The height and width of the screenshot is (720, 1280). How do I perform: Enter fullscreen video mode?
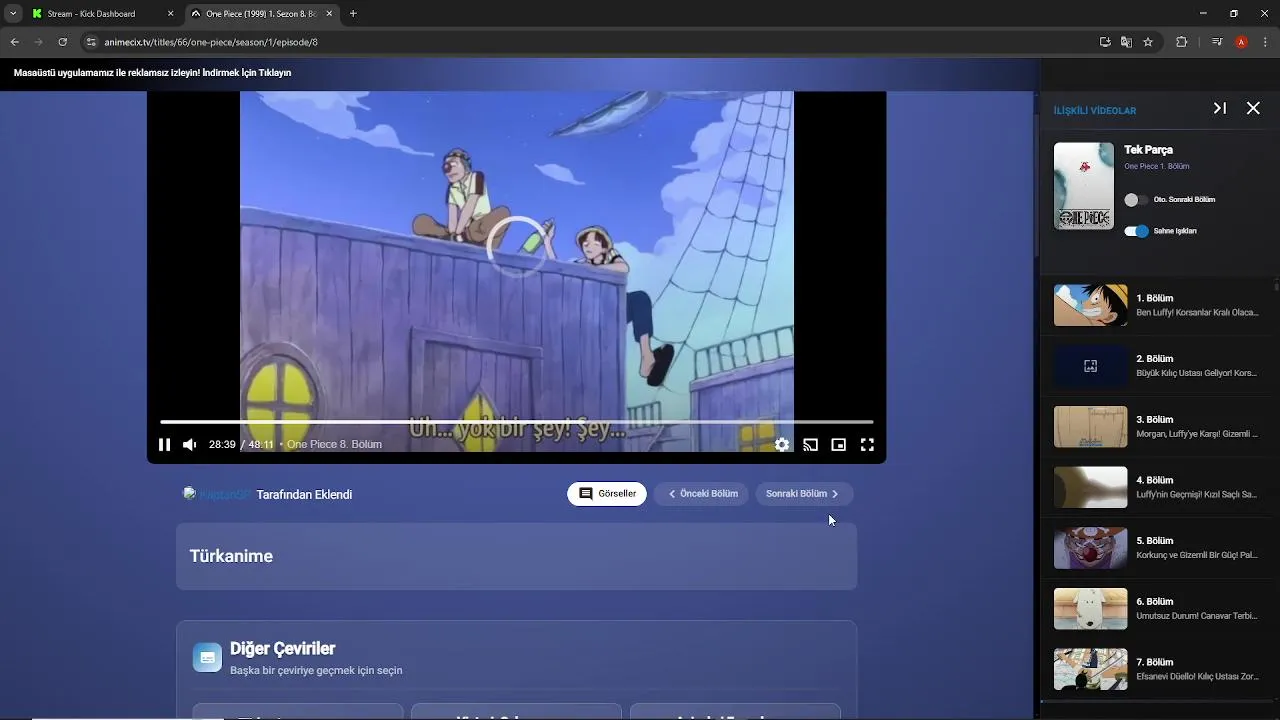point(867,445)
